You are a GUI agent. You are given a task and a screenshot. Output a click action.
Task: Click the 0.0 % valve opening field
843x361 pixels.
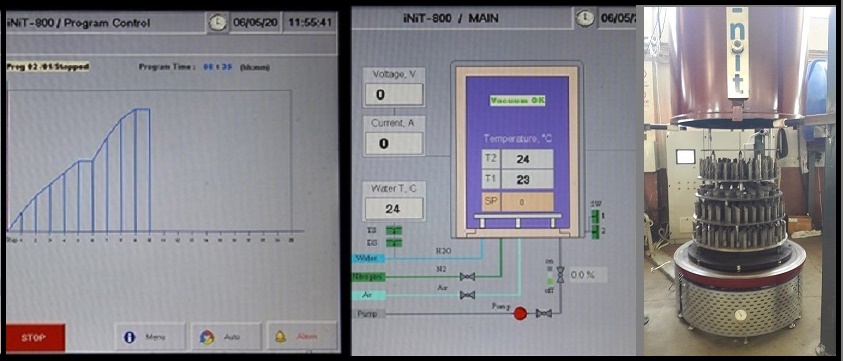tap(588, 275)
